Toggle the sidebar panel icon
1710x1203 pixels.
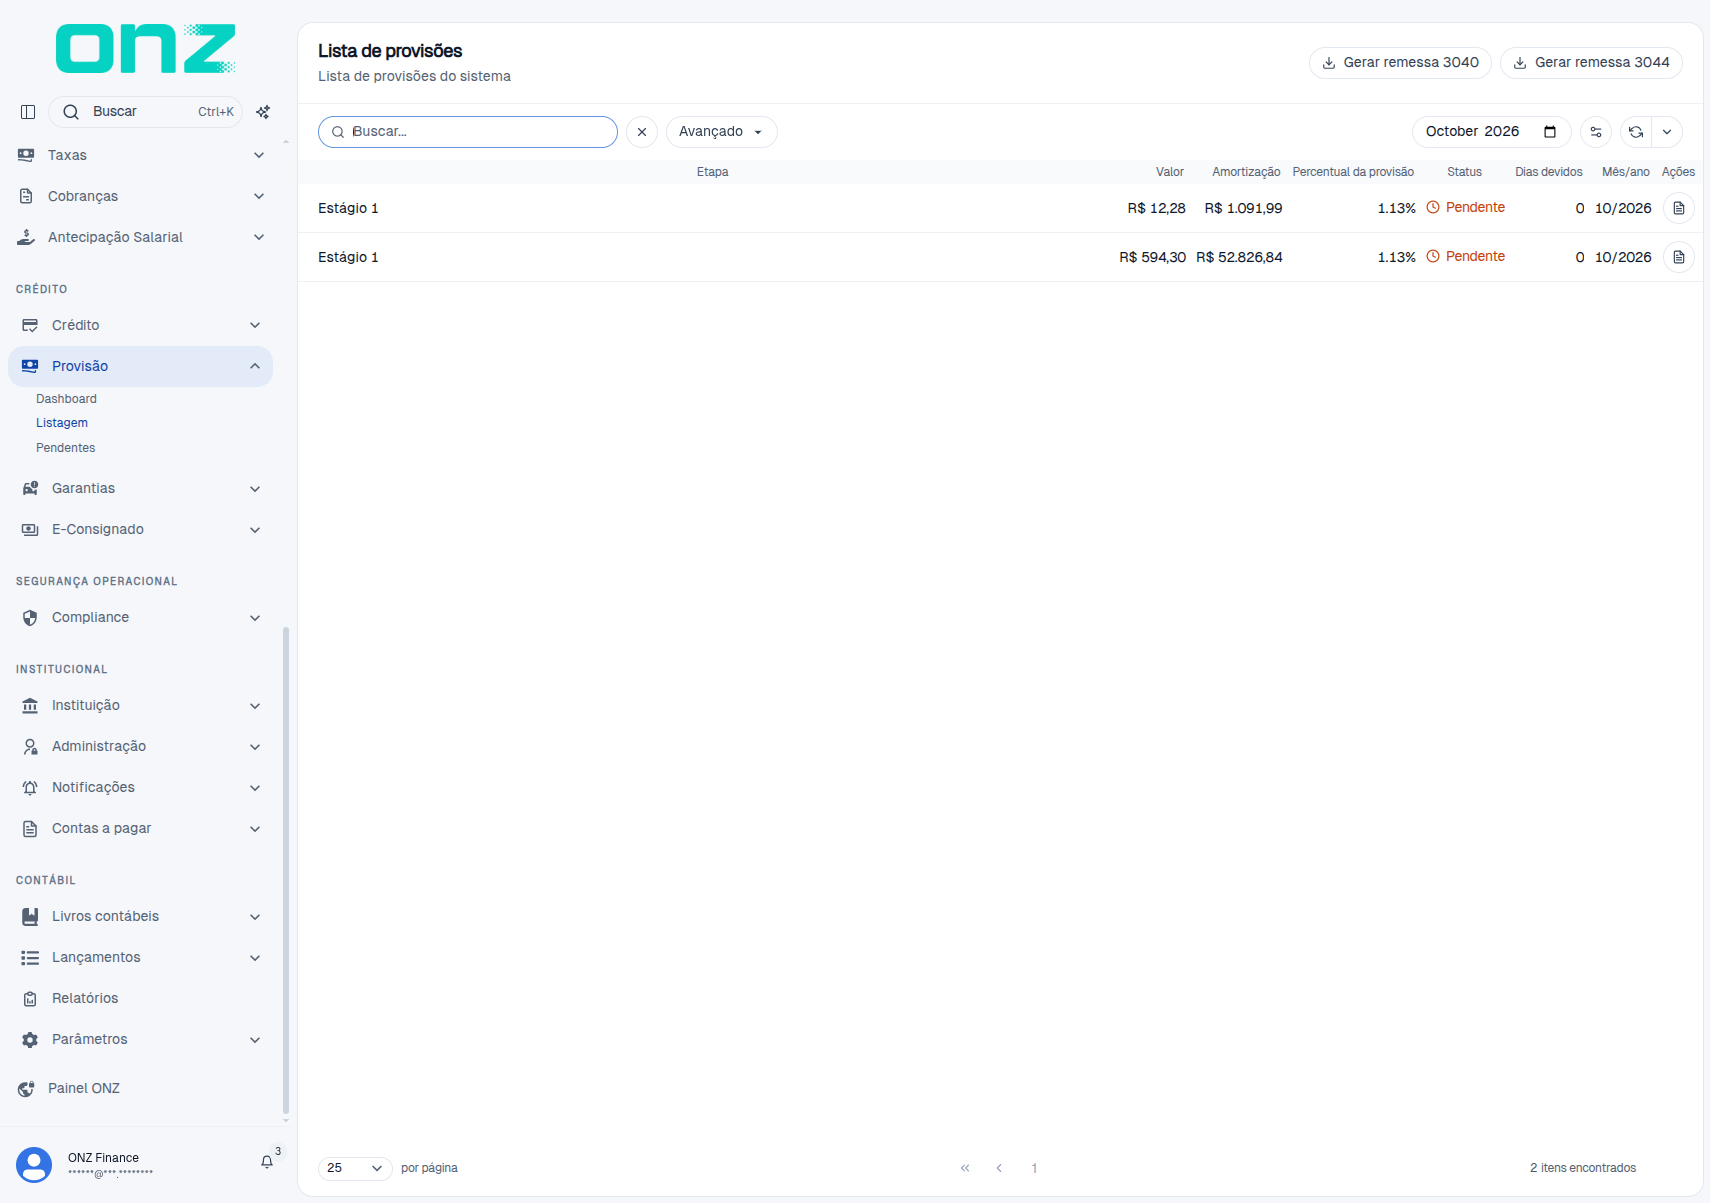click(x=28, y=112)
